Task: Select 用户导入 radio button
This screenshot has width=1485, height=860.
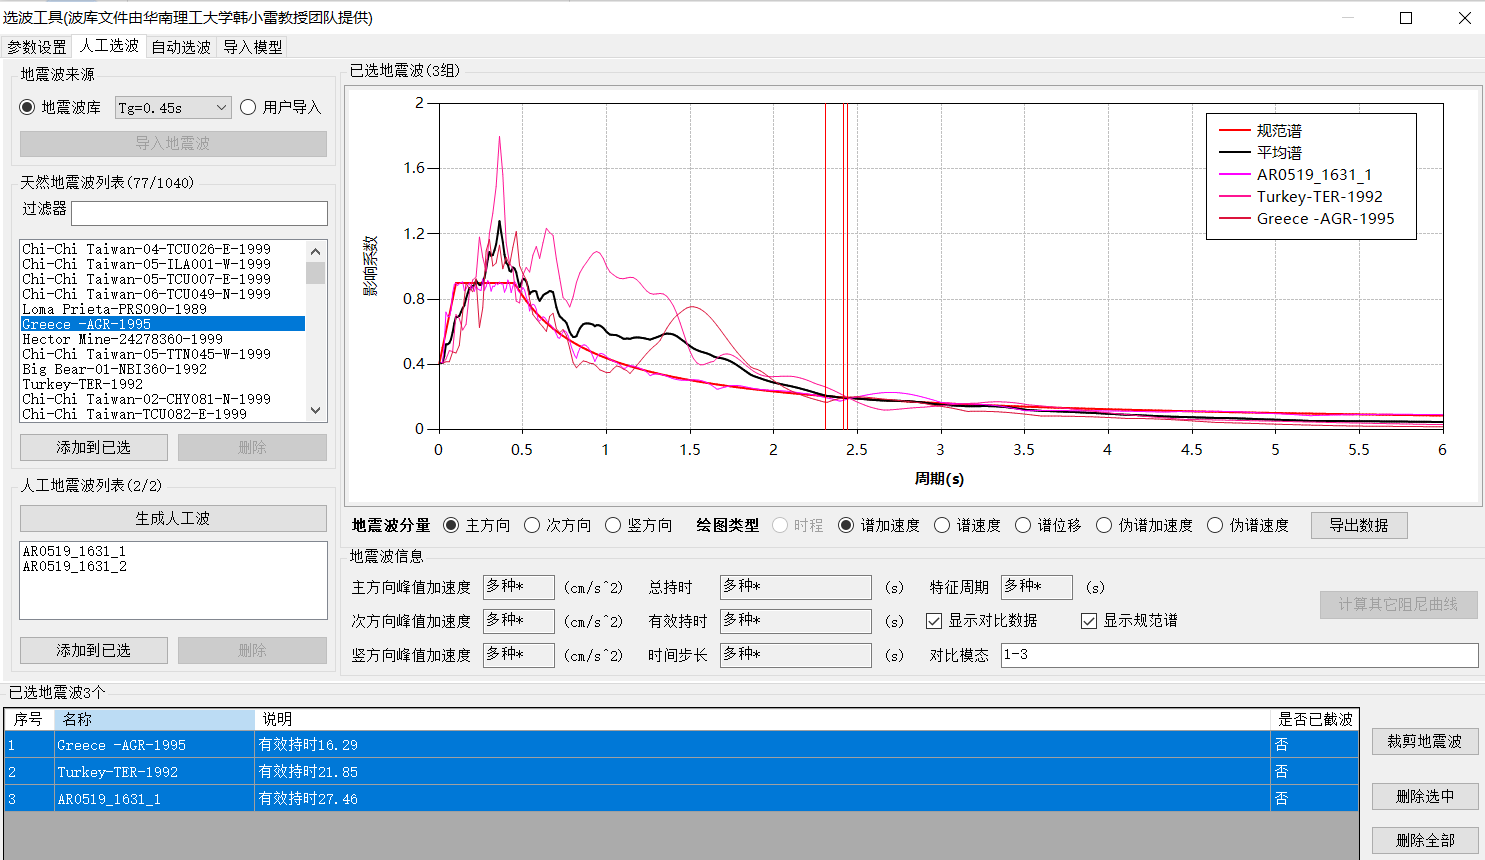Action: click(249, 107)
